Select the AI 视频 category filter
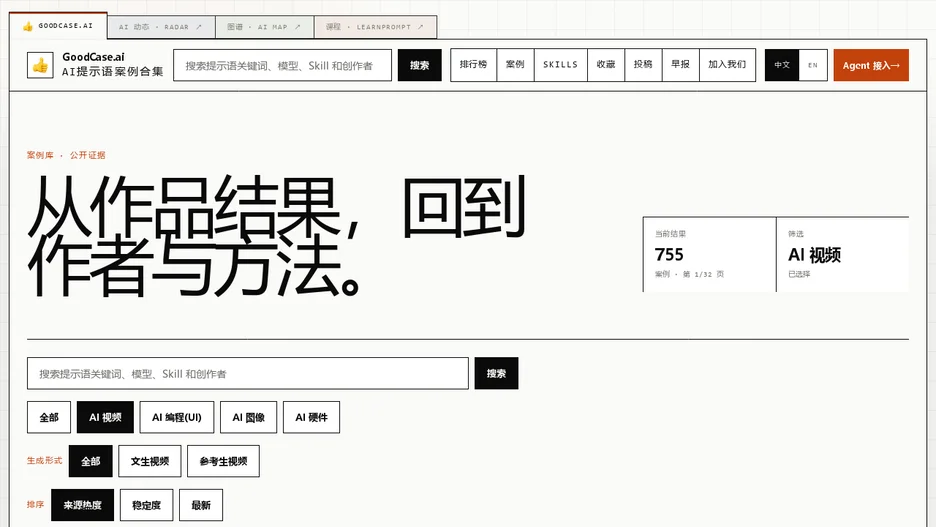The image size is (936, 527). point(105,417)
